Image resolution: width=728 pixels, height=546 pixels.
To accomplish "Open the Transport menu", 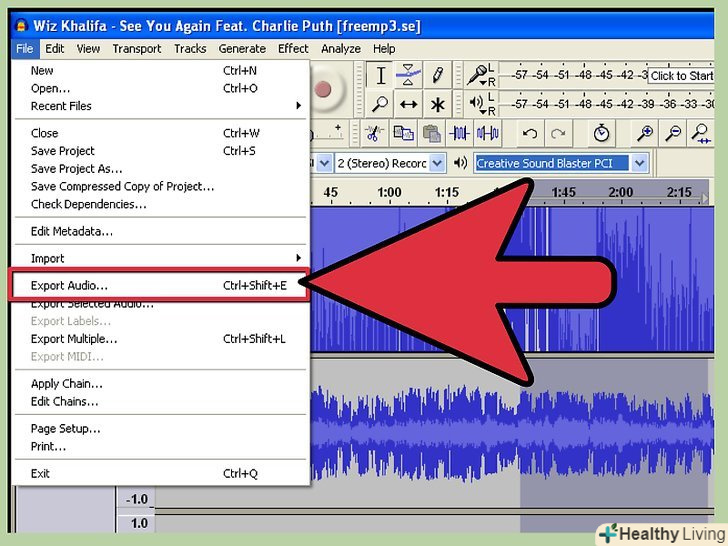I will pos(137,49).
